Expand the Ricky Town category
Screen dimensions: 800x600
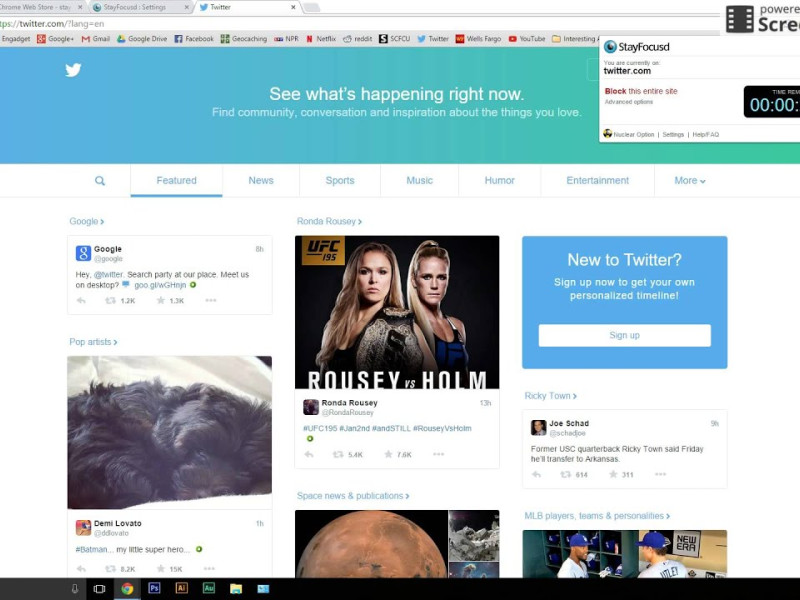551,396
